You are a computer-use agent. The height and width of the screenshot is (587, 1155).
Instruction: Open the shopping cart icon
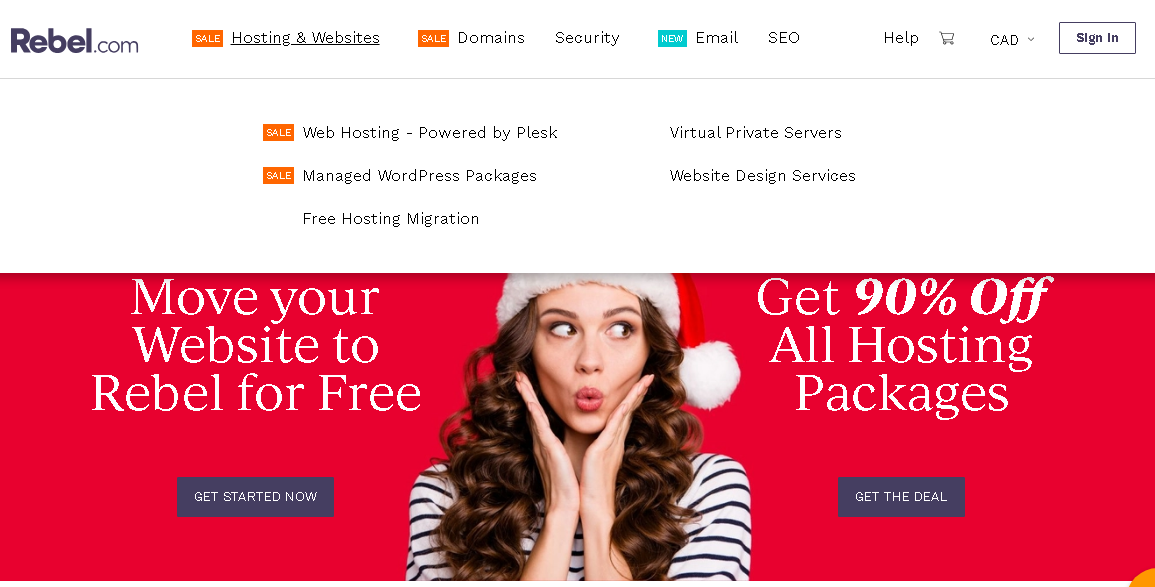click(x=947, y=38)
